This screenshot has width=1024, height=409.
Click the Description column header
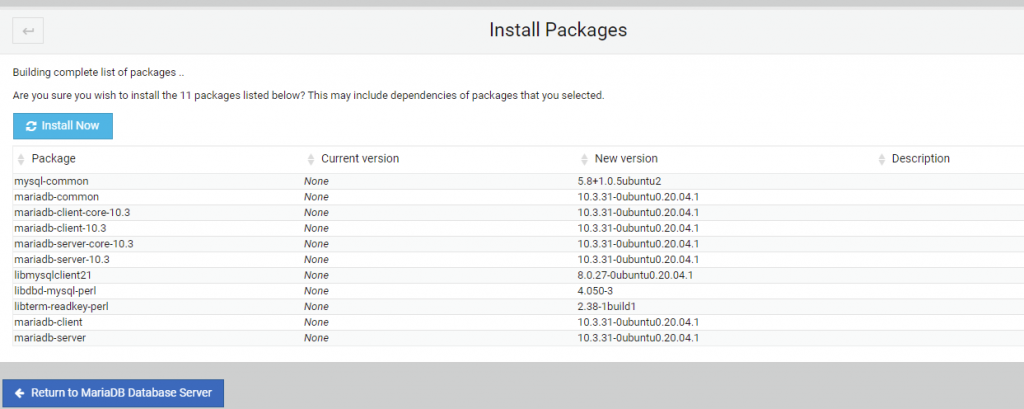pyautogui.click(x=920, y=159)
